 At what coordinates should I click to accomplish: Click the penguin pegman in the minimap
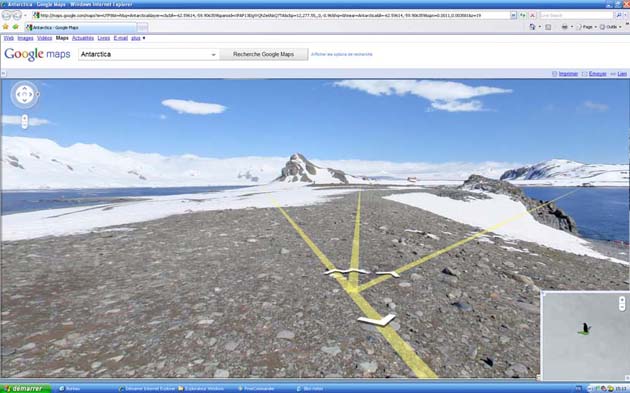coord(586,328)
